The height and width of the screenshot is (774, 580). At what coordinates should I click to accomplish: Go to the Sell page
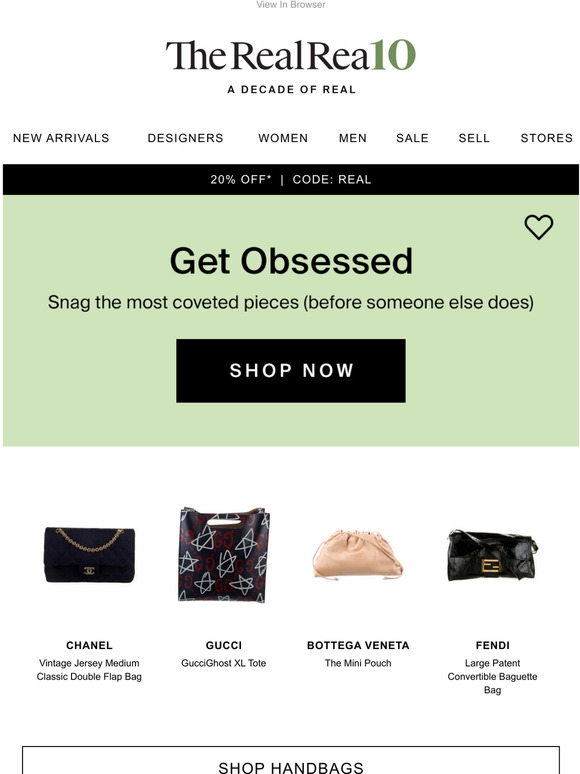pyautogui.click(x=474, y=138)
